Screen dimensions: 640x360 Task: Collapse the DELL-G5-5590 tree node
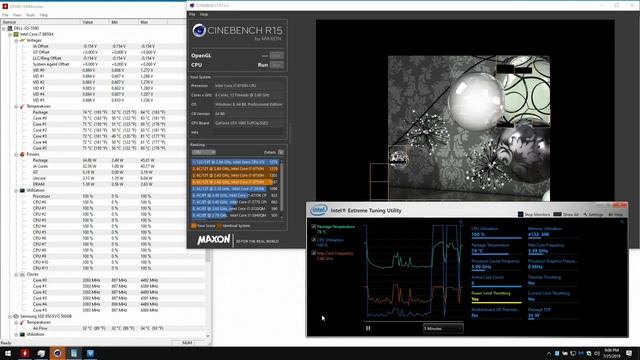pos(4,29)
